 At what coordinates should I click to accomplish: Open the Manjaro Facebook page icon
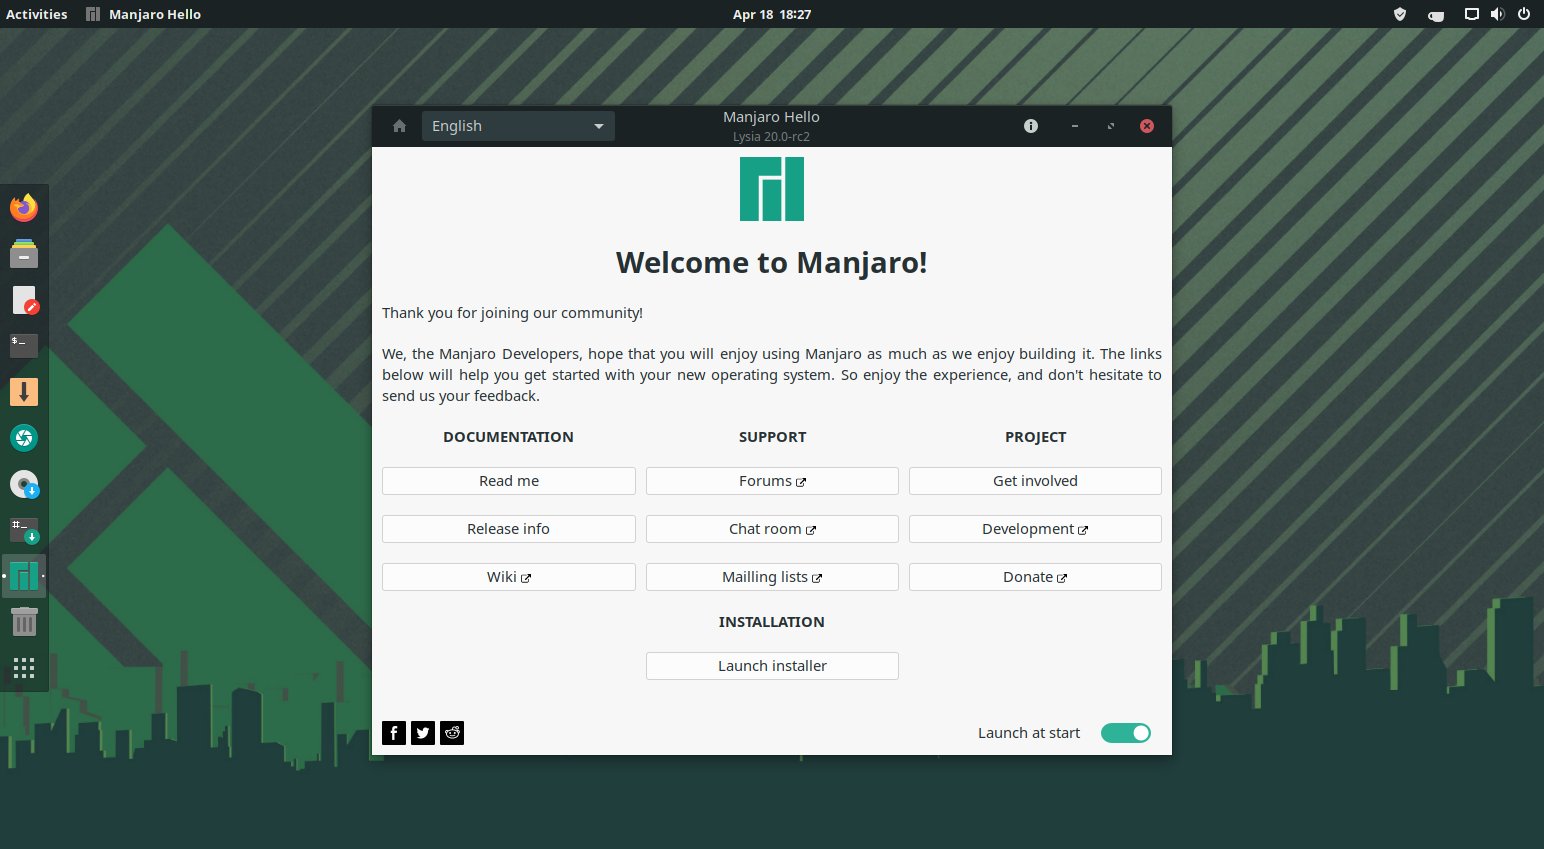394,733
